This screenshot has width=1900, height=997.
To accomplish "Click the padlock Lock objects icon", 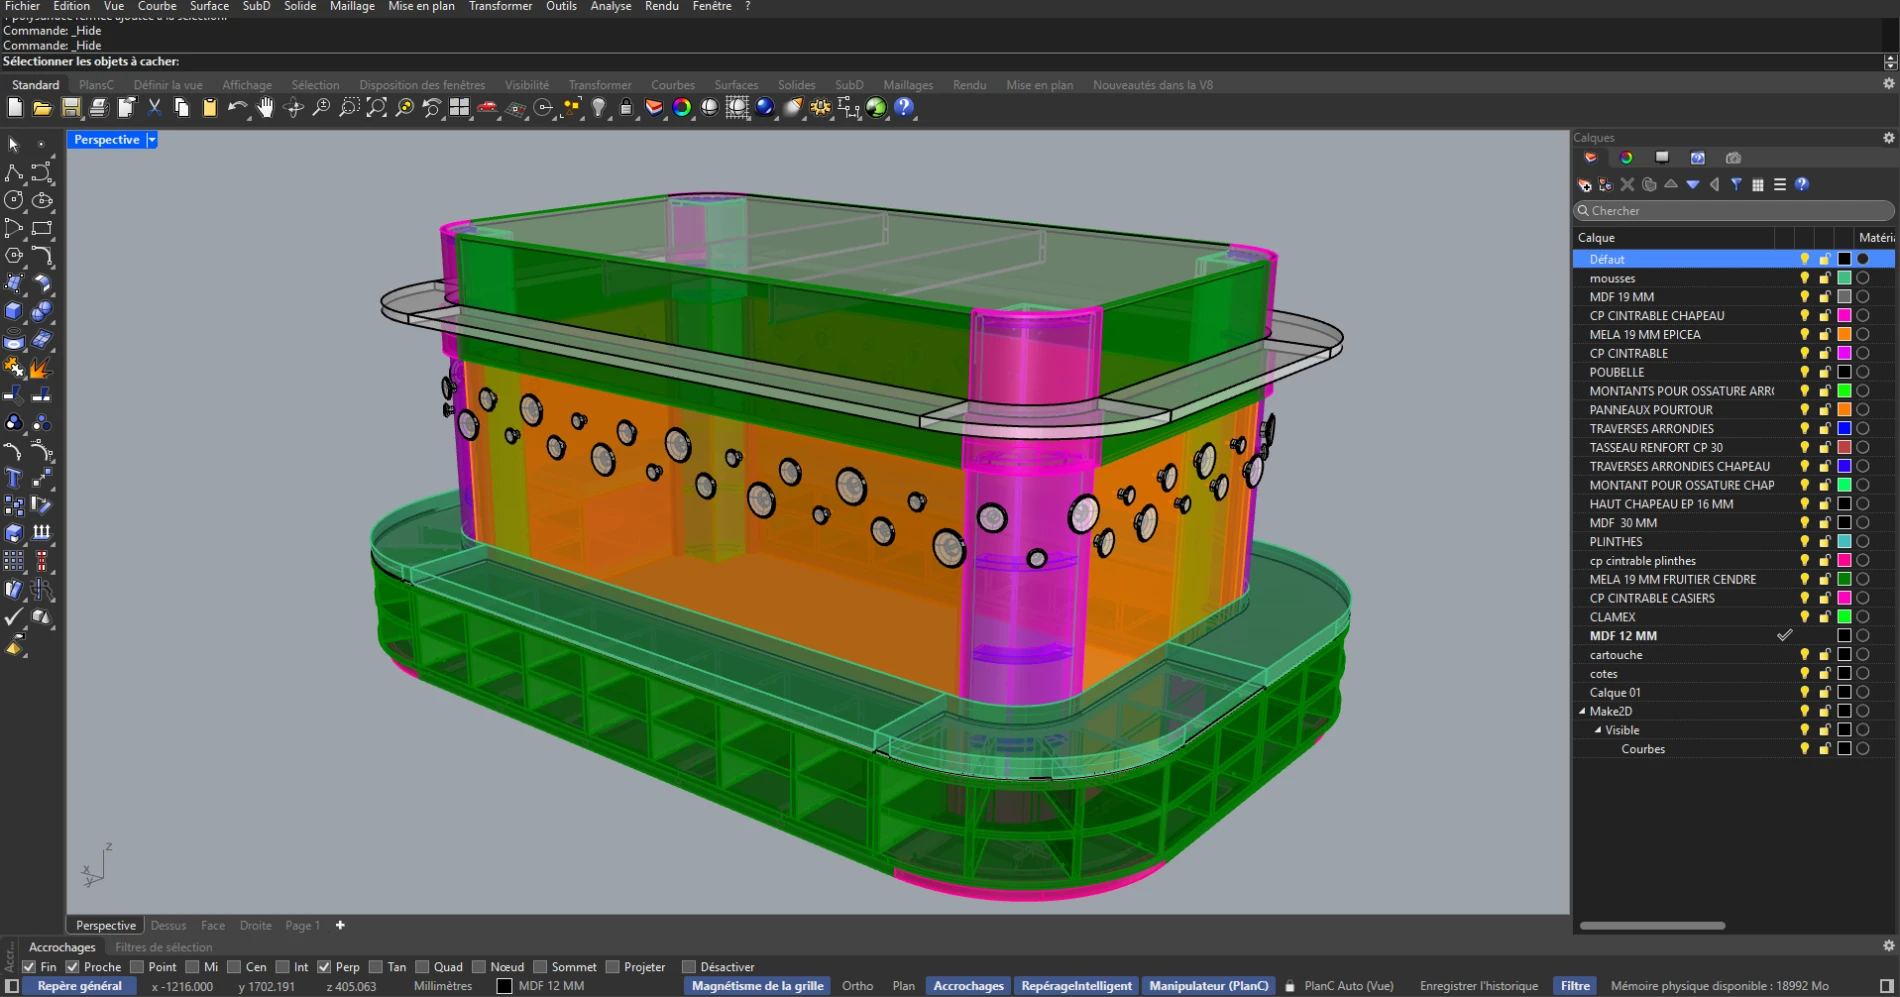I will pyautogui.click(x=626, y=108).
